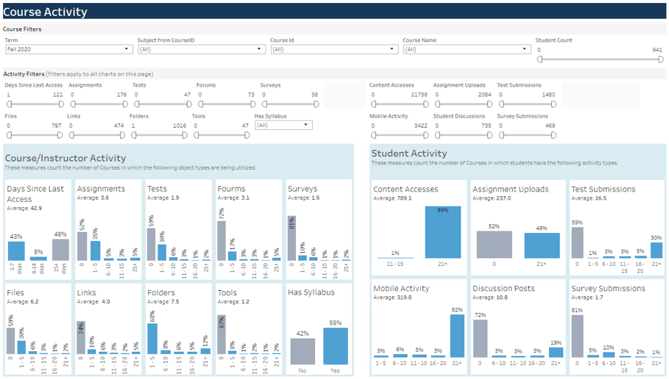Select the No bar in Has Syllabus chart
The image size is (669, 379).
click(303, 351)
